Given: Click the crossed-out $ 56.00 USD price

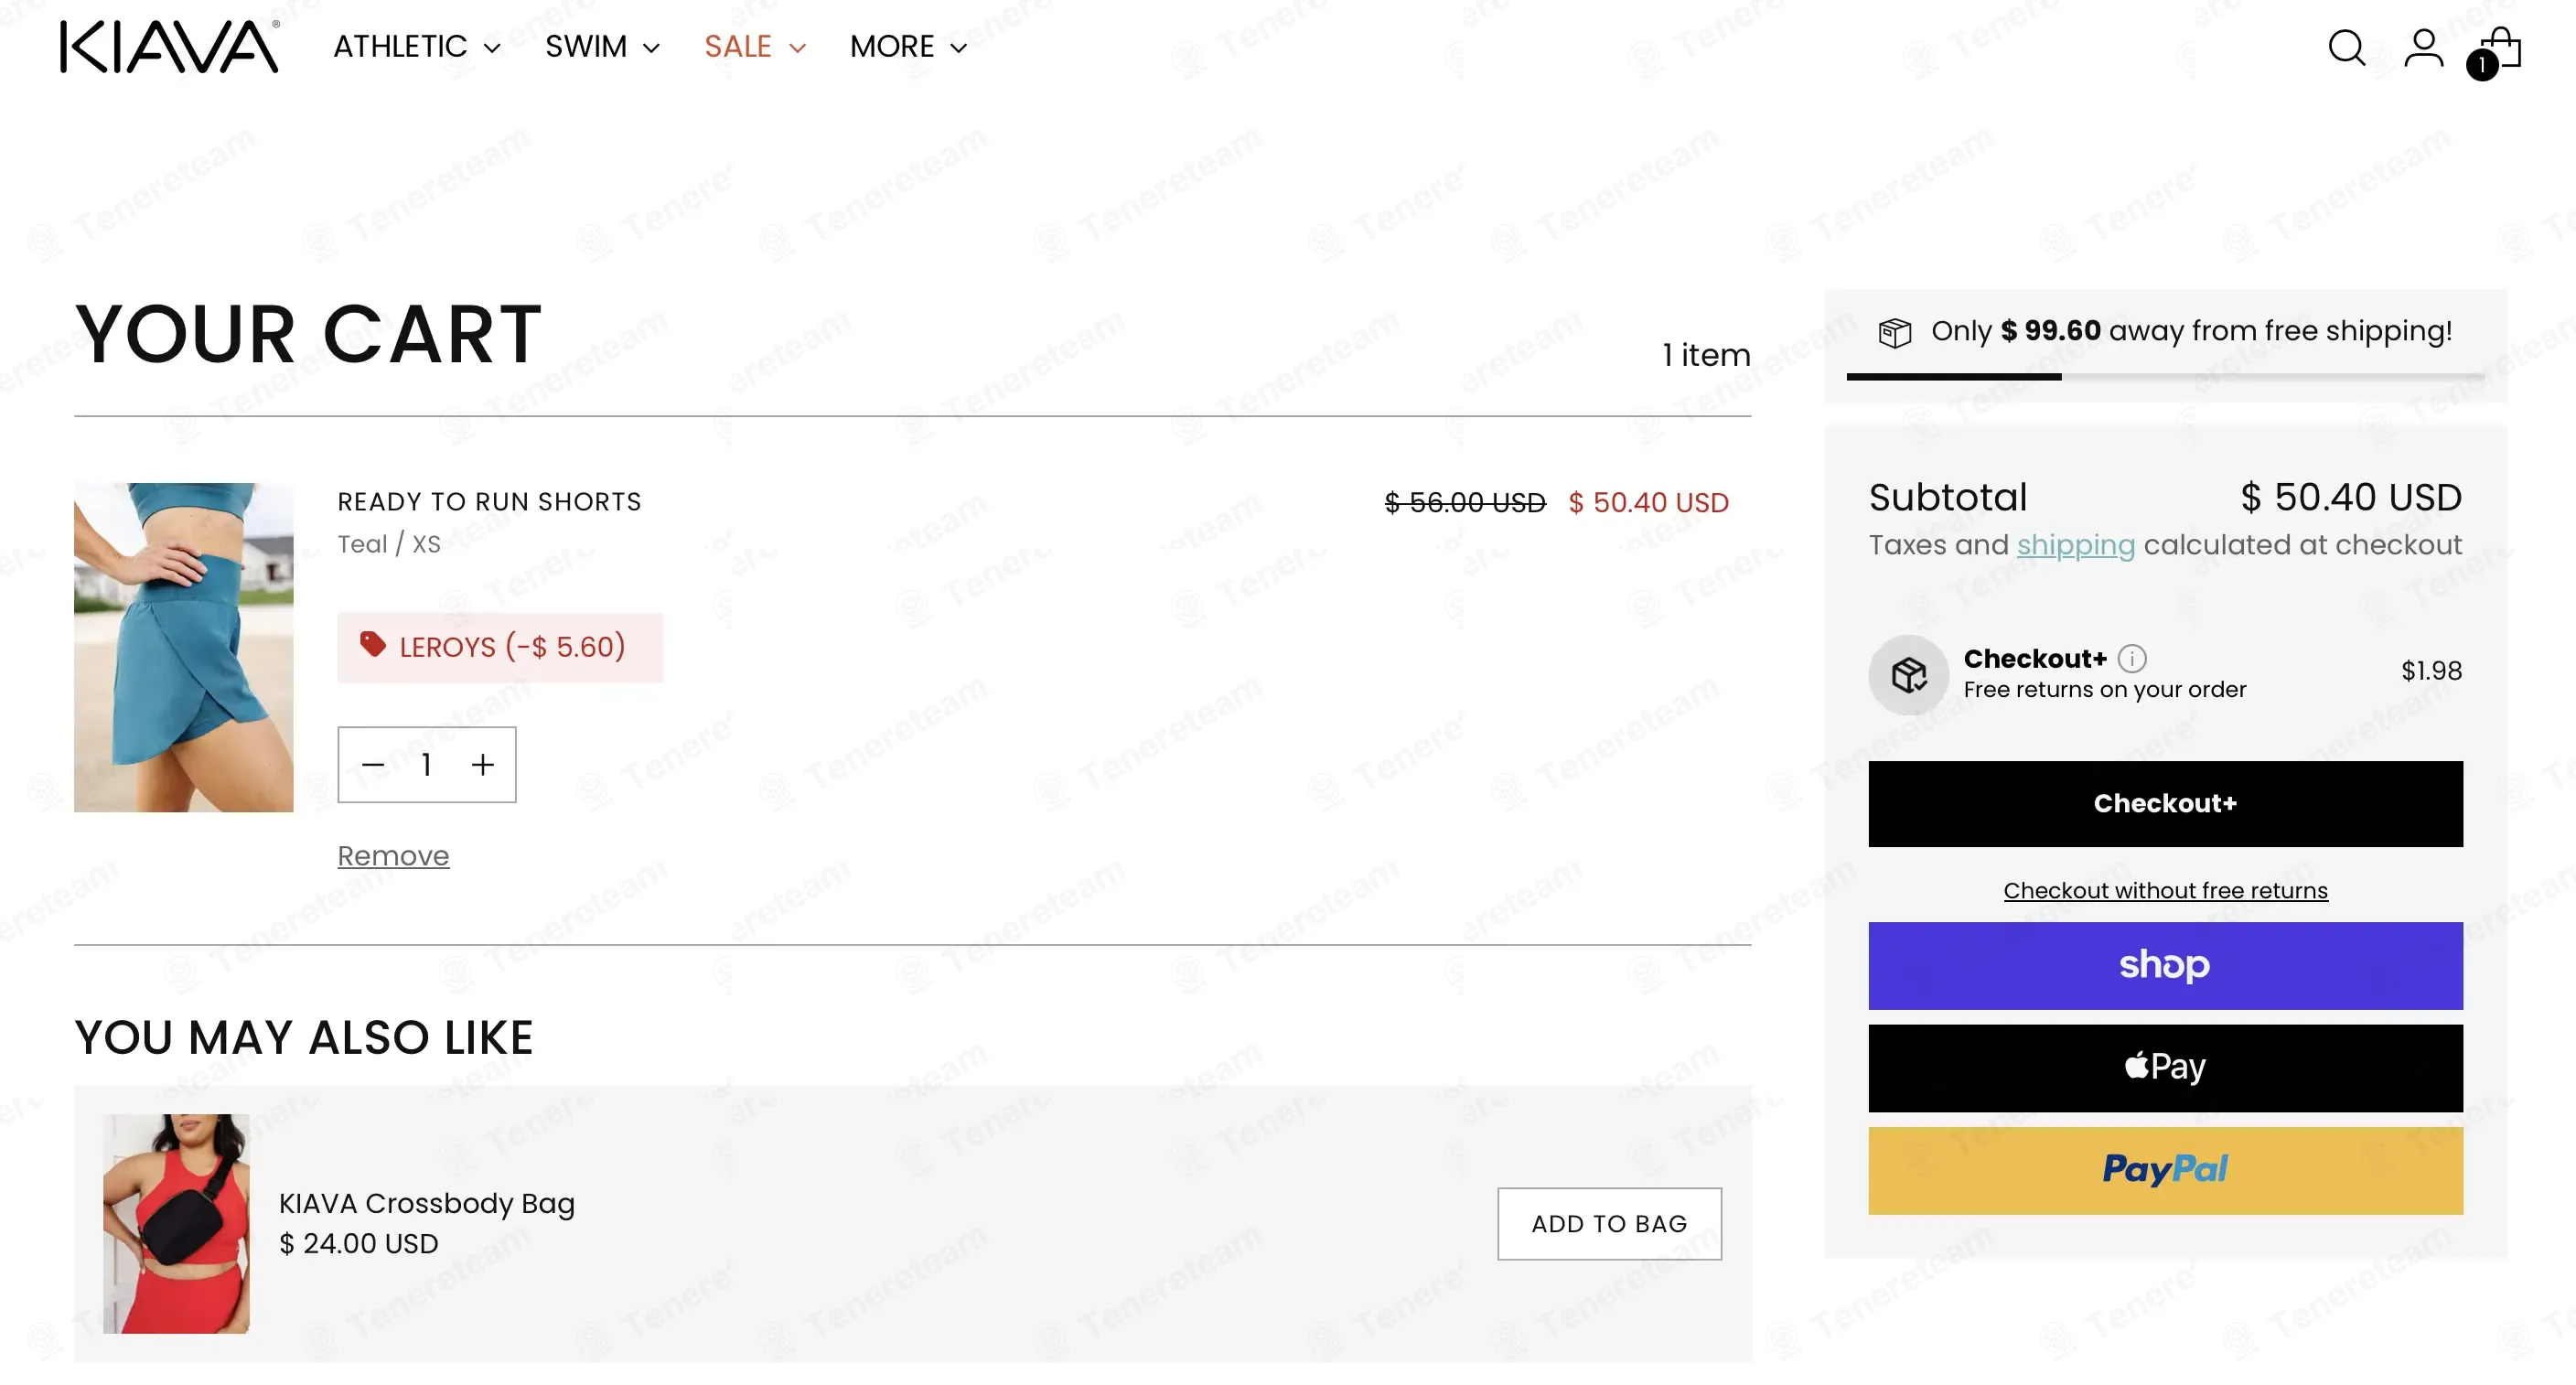Looking at the screenshot, I should tap(1465, 502).
